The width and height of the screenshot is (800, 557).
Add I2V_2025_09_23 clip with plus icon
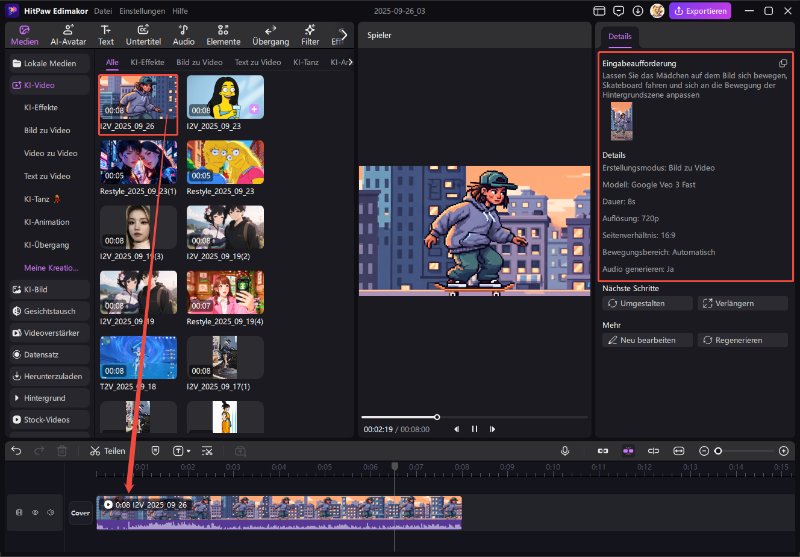tap(254, 109)
